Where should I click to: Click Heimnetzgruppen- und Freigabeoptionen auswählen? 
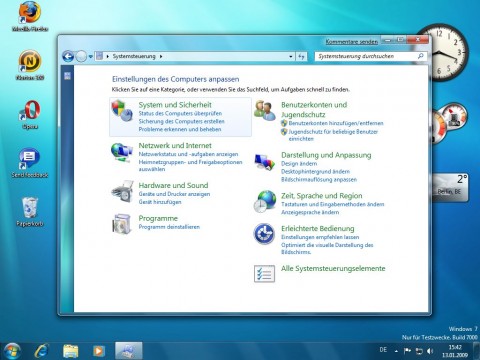coord(190,166)
